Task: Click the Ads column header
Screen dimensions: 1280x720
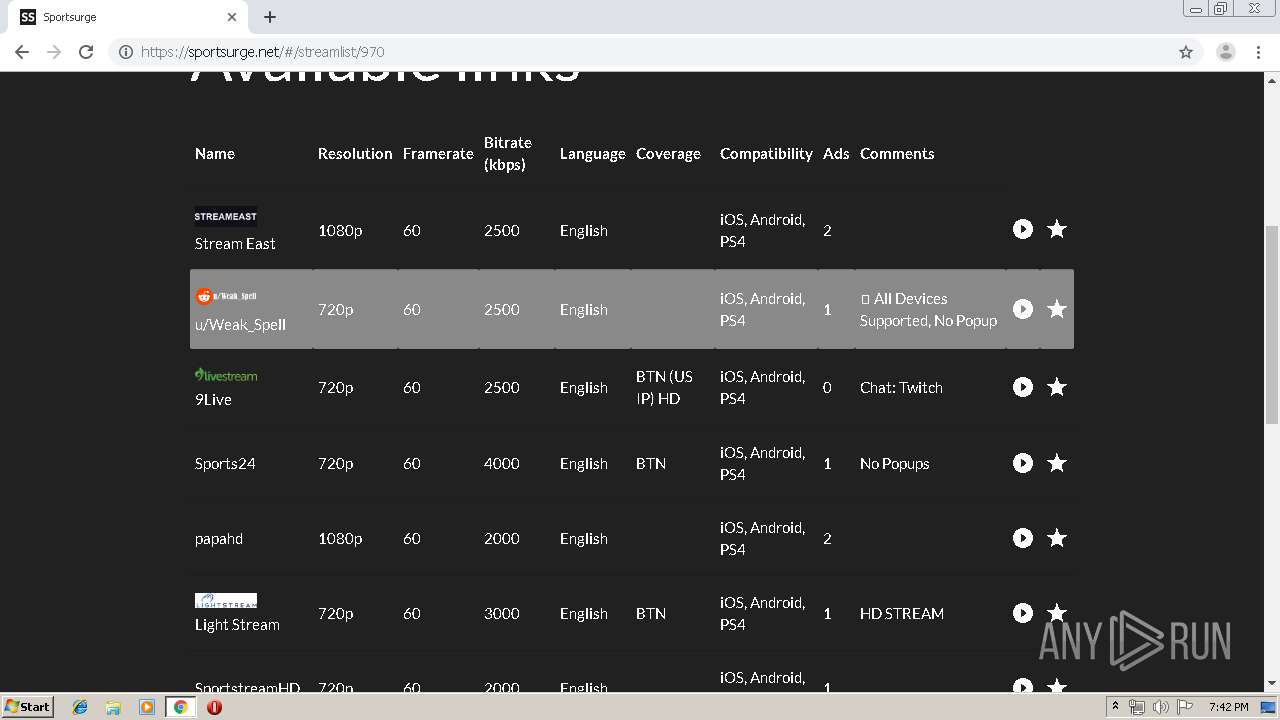Action: pos(836,153)
